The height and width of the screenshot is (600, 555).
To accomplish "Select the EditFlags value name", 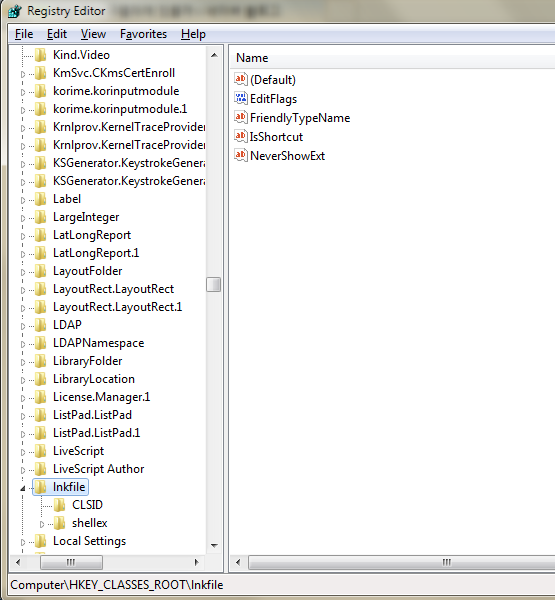I will [273, 99].
